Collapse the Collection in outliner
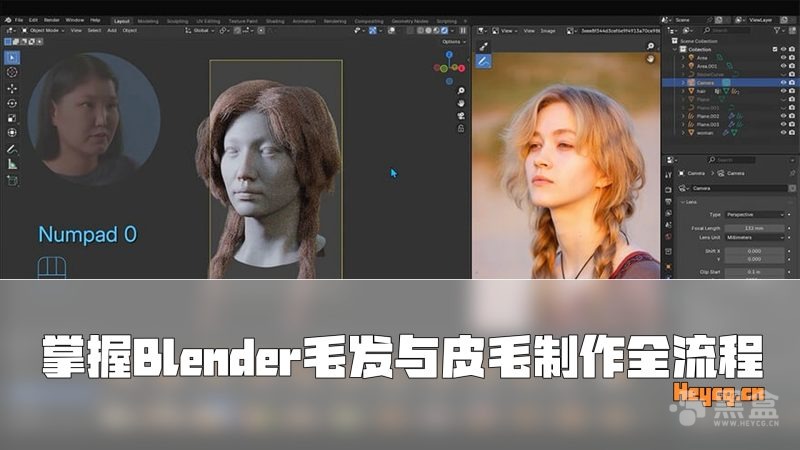Image resolution: width=800 pixels, height=450 pixels. [x=676, y=49]
